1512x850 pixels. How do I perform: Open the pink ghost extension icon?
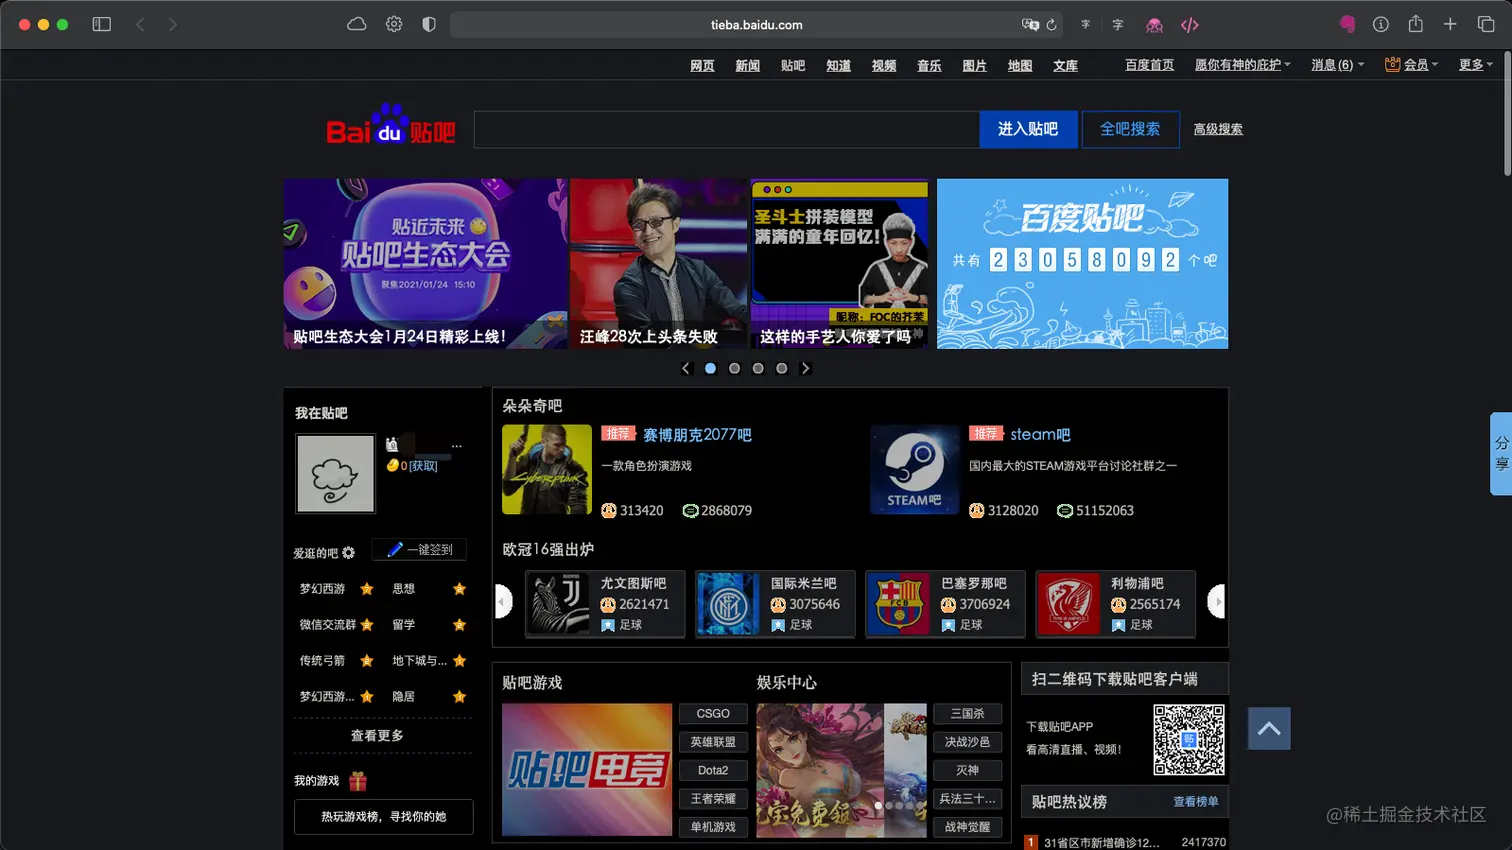coord(1154,25)
